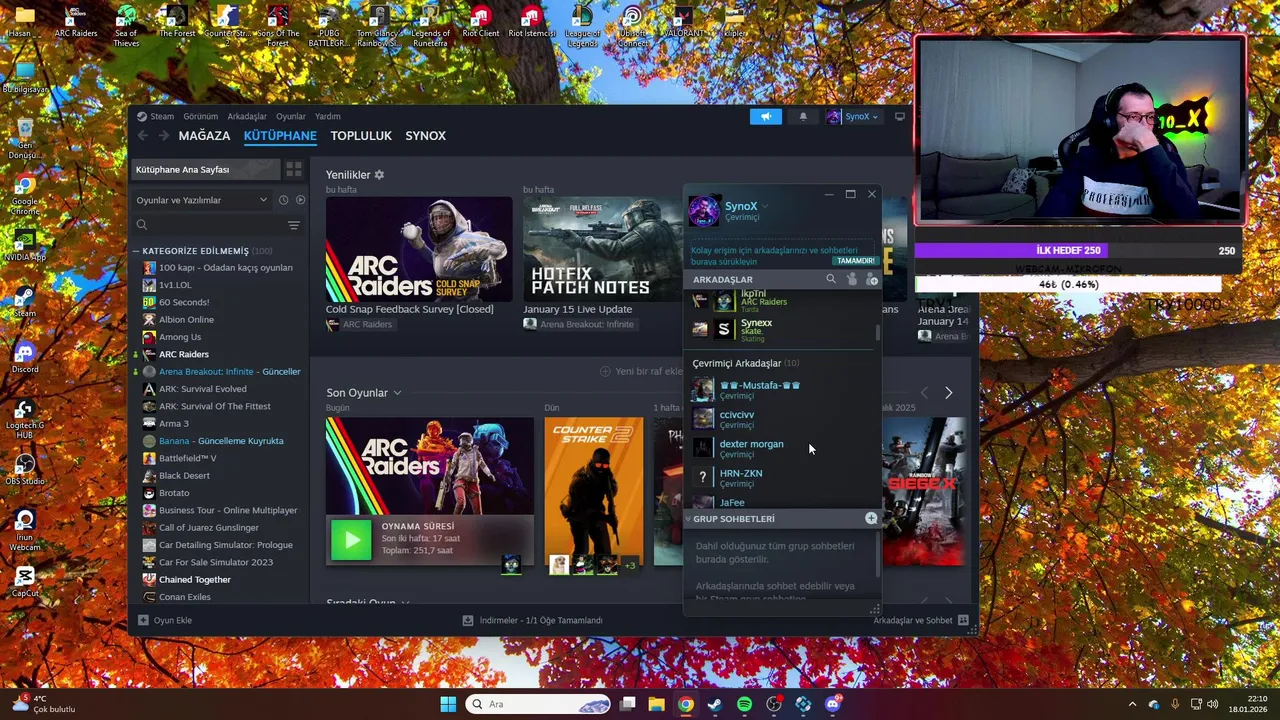Switch library to grid collections view icon

click(x=294, y=169)
